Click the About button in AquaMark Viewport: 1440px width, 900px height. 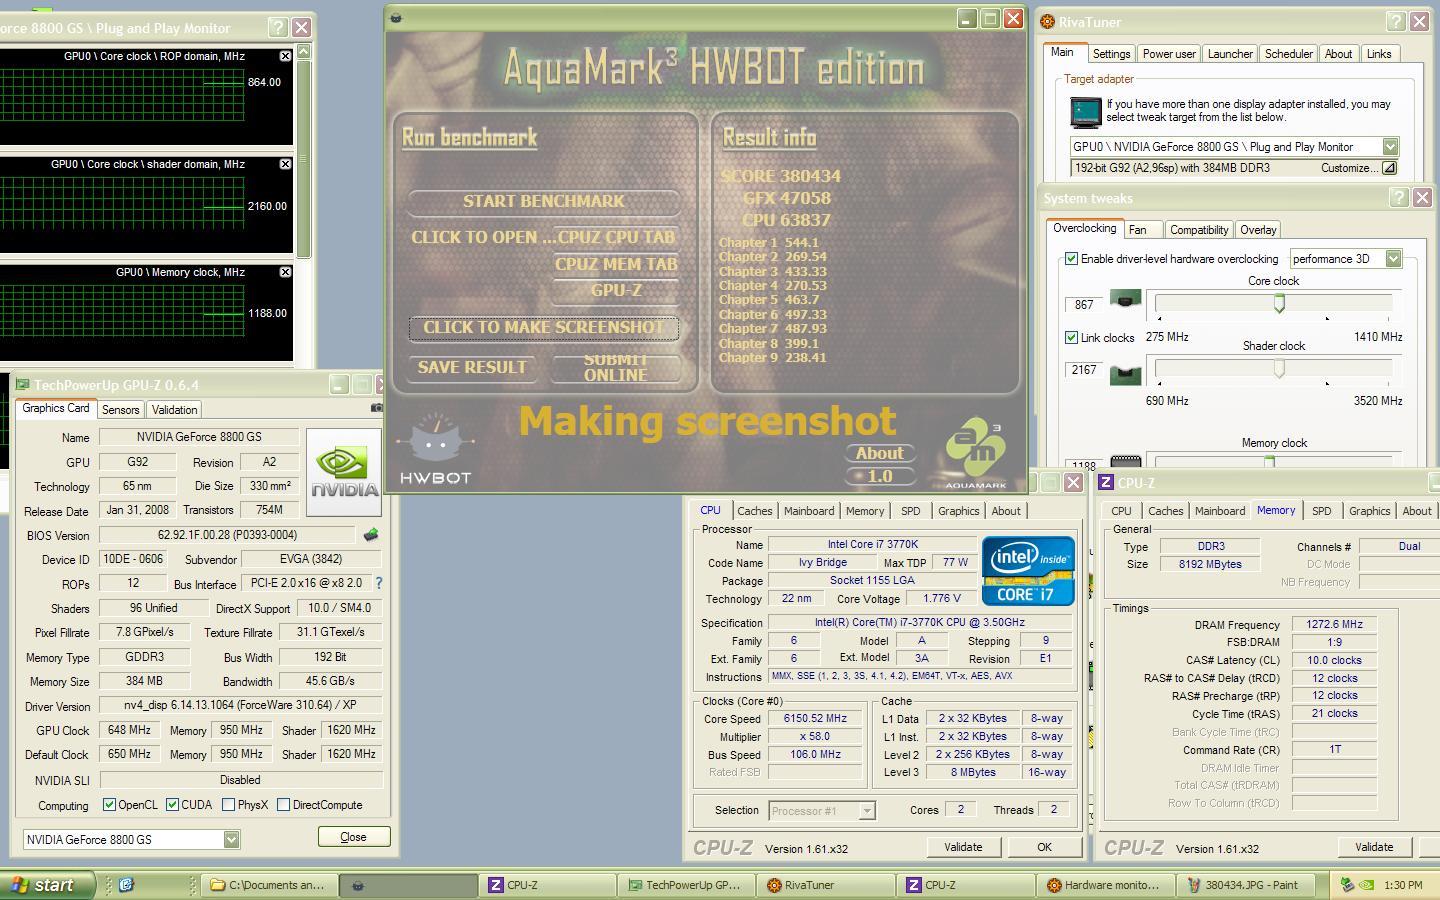pyautogui.click(x=880, y=453)
